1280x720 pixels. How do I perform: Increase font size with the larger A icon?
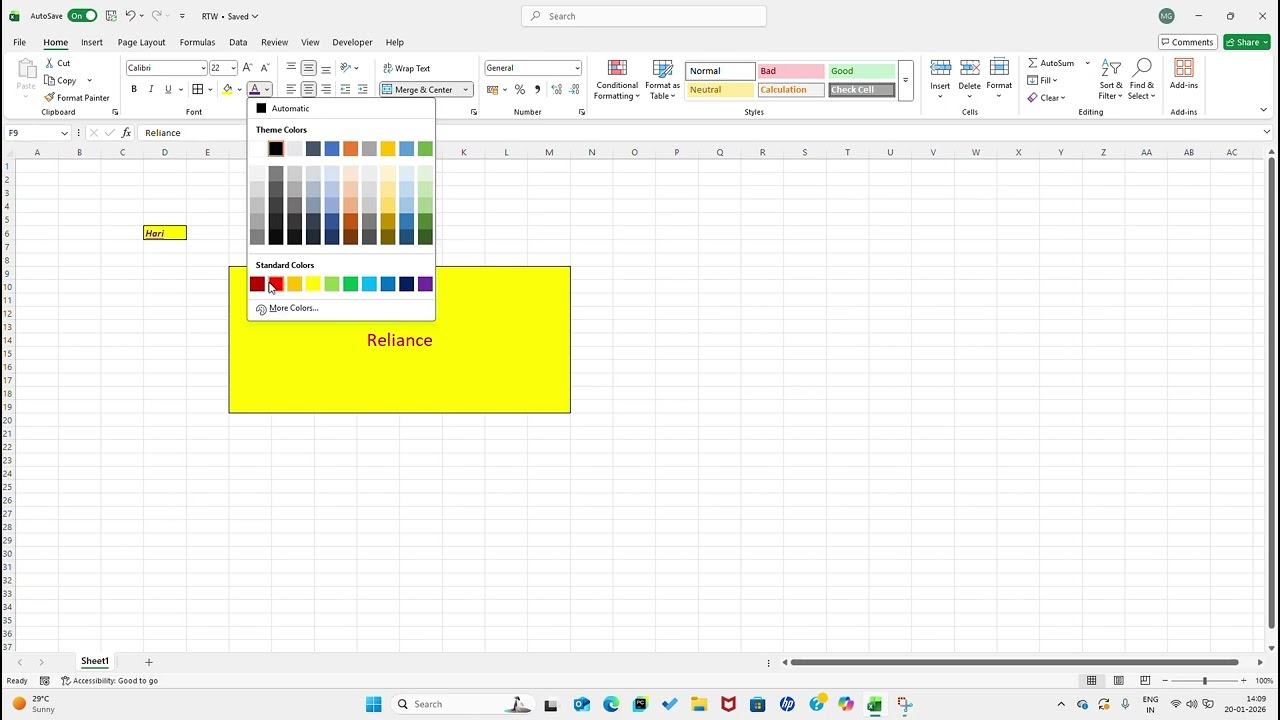(x=248, y=68)
